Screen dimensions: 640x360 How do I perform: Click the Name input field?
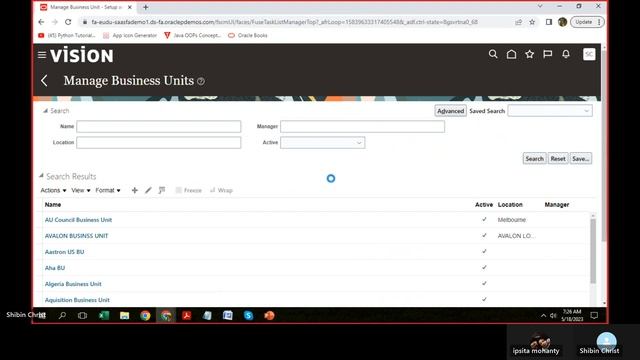coord(158,127)
